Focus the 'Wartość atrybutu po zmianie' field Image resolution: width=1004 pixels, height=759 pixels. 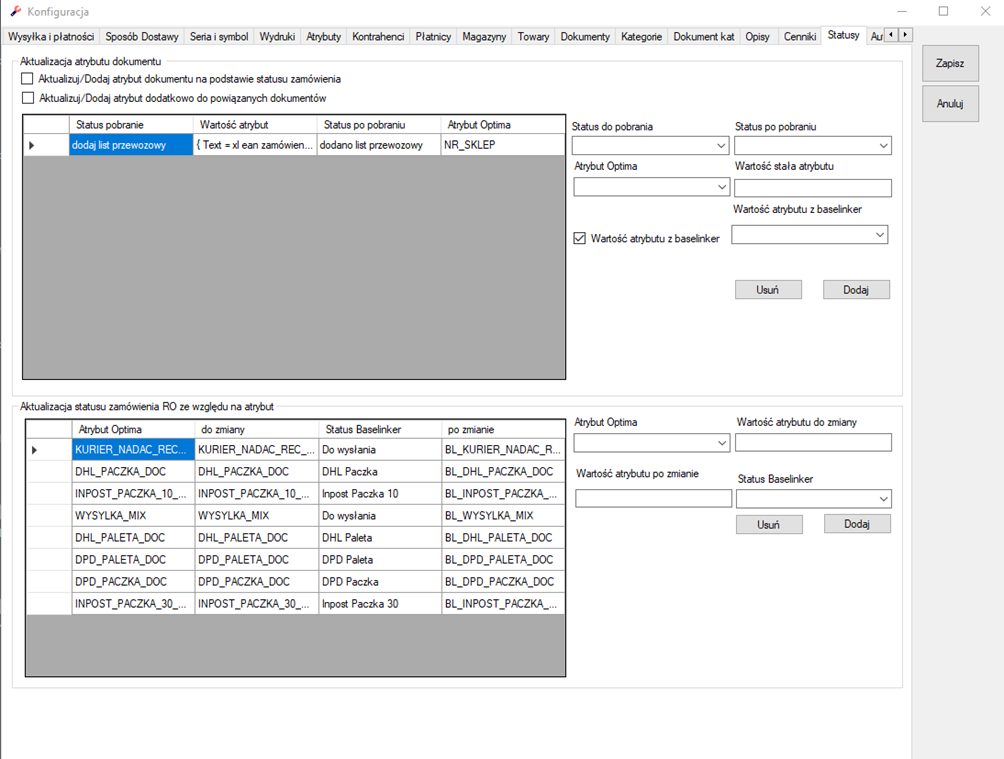[x=653, y=498]
